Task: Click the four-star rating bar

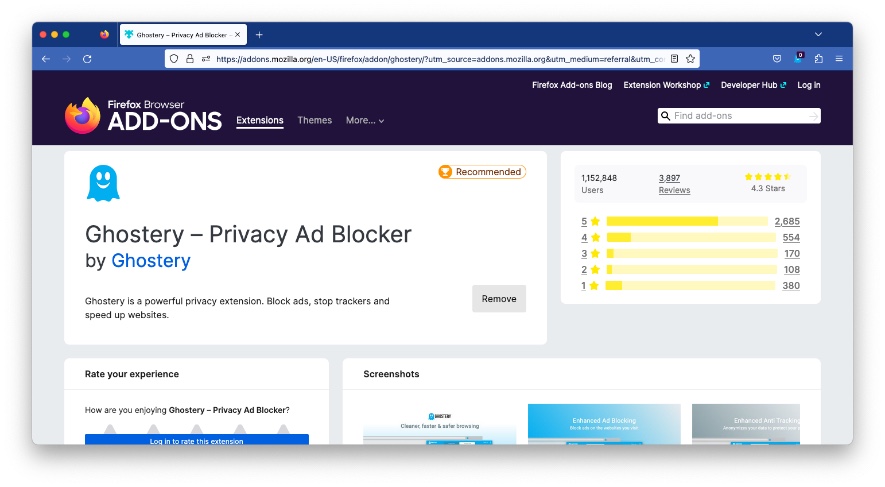Action: coord(691,238)
